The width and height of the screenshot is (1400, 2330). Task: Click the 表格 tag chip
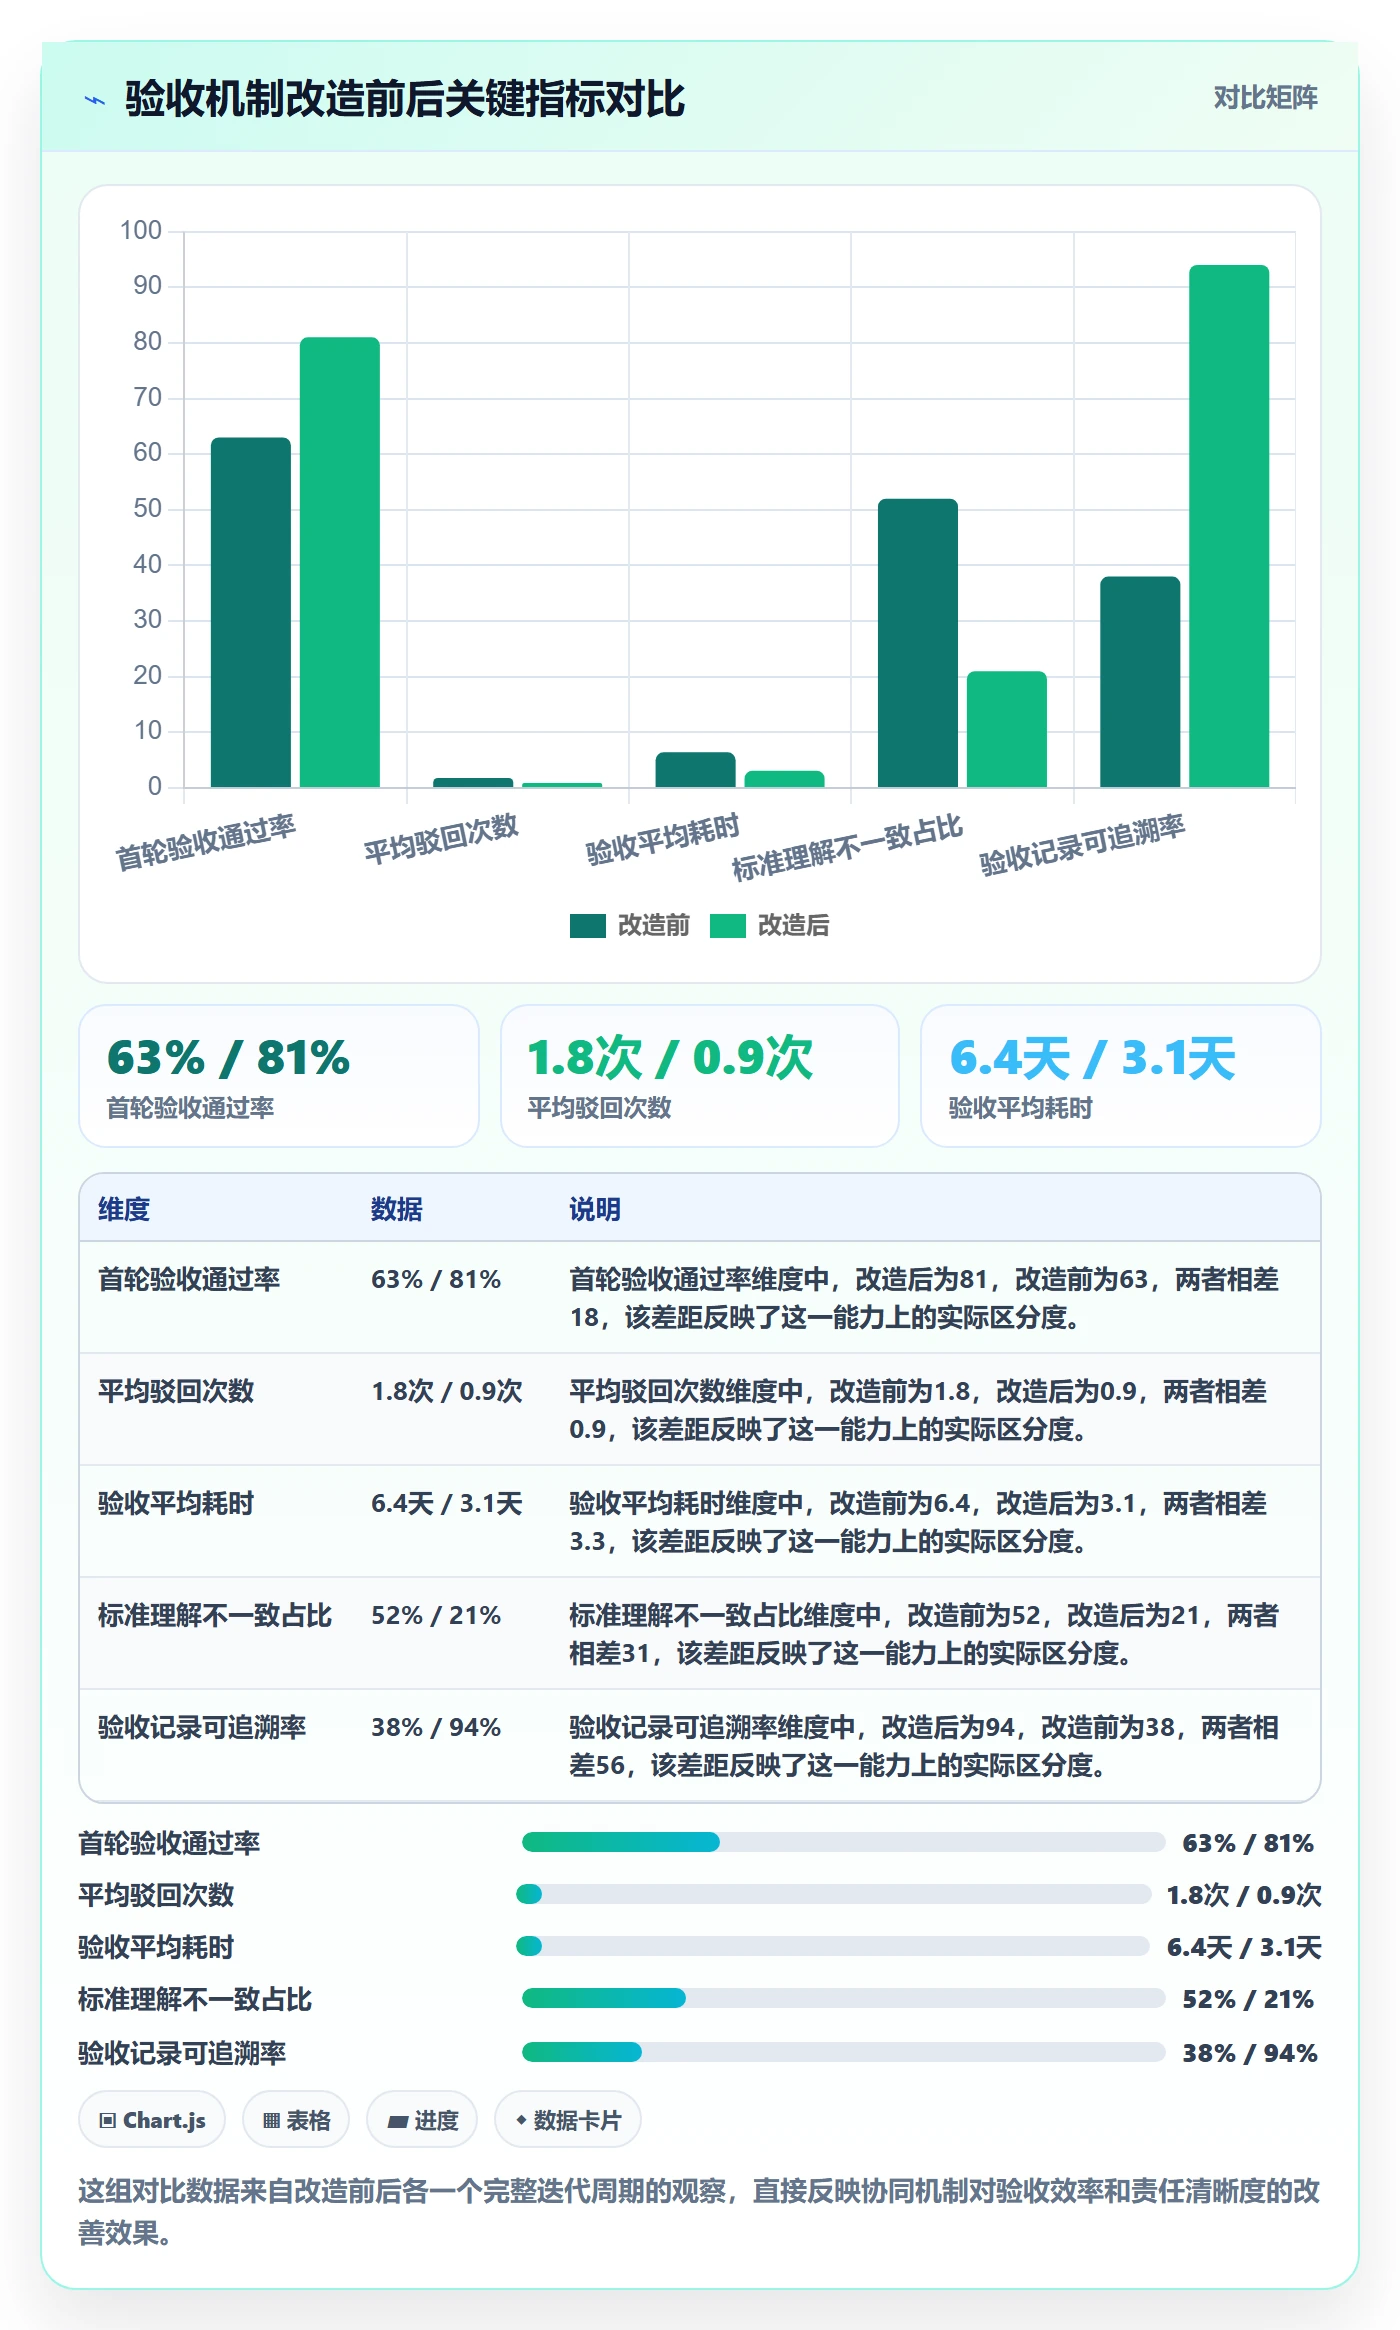[x=296, y=2120]
